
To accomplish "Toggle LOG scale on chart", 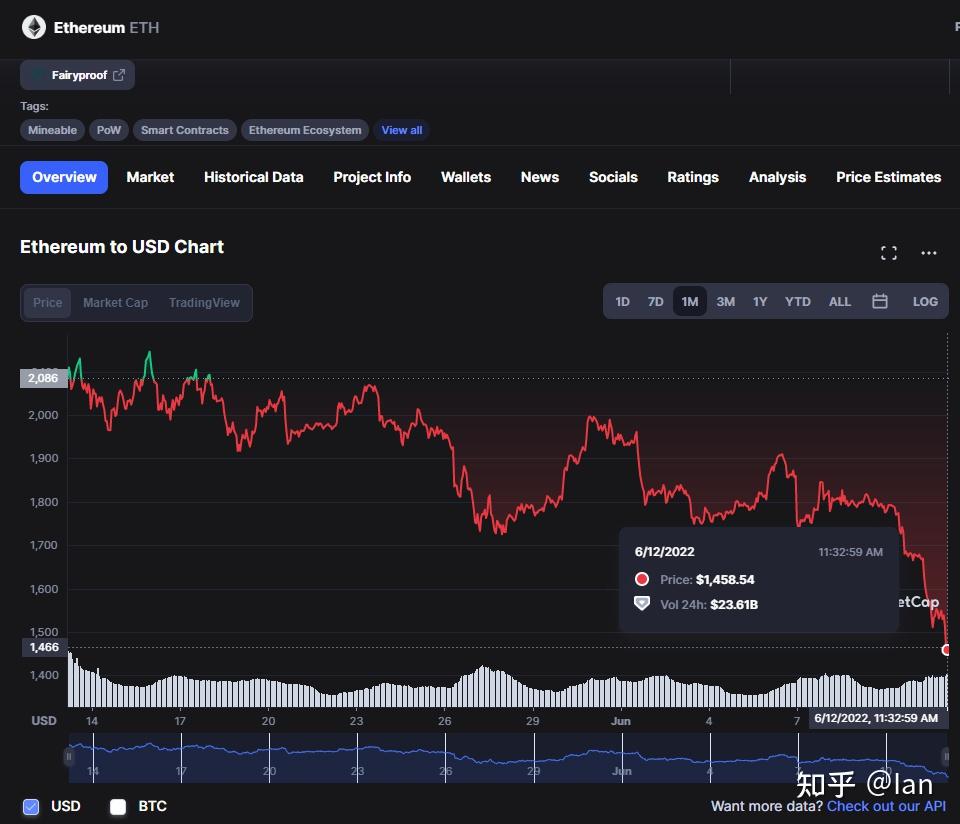I will pyautogui.click(x=924, y=302).
